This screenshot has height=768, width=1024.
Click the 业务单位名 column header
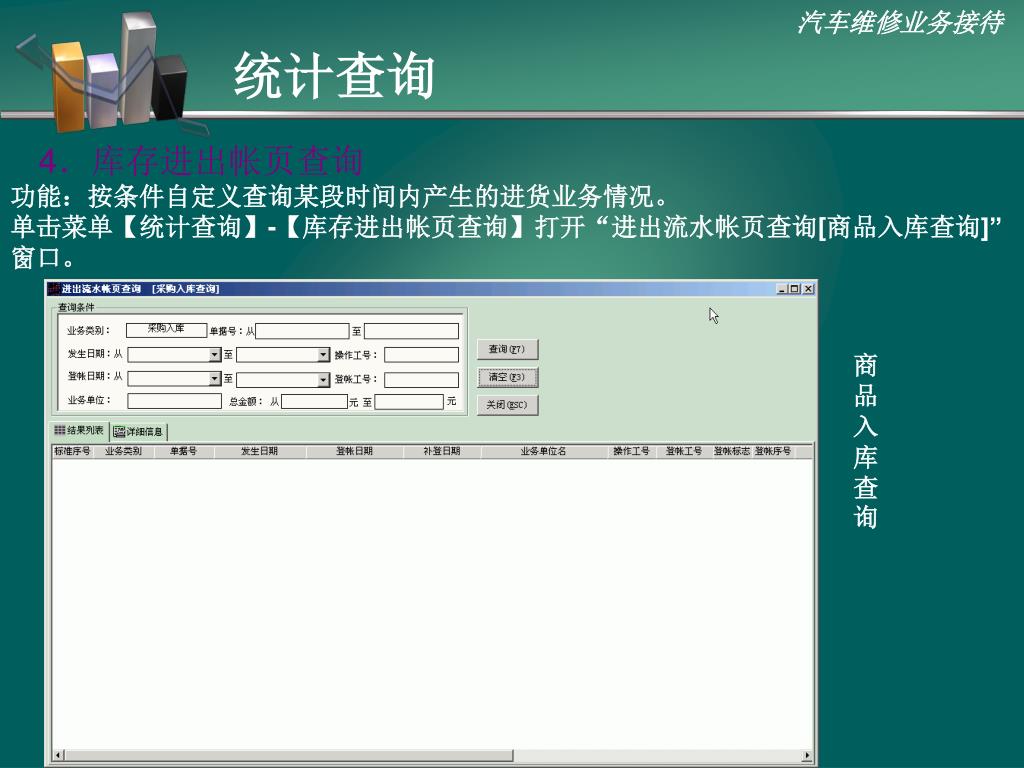tap(543, 451)
